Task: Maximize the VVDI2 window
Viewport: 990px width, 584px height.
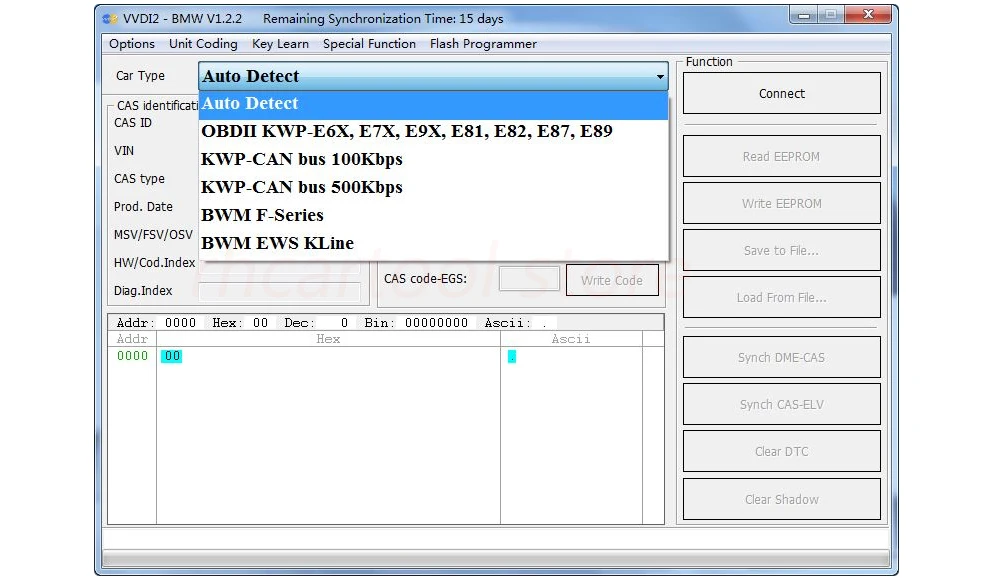Action: point(831,15)
